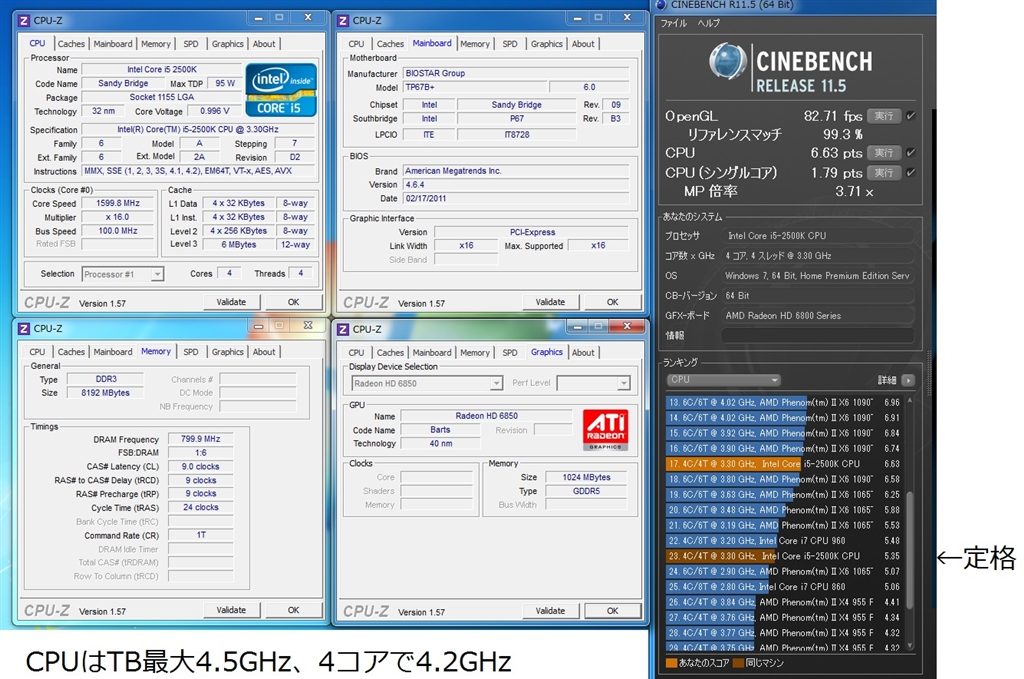Screen dimensions: 1024x679
Task: Click the ATI Radeon Graphics logo
Action: 605,430
